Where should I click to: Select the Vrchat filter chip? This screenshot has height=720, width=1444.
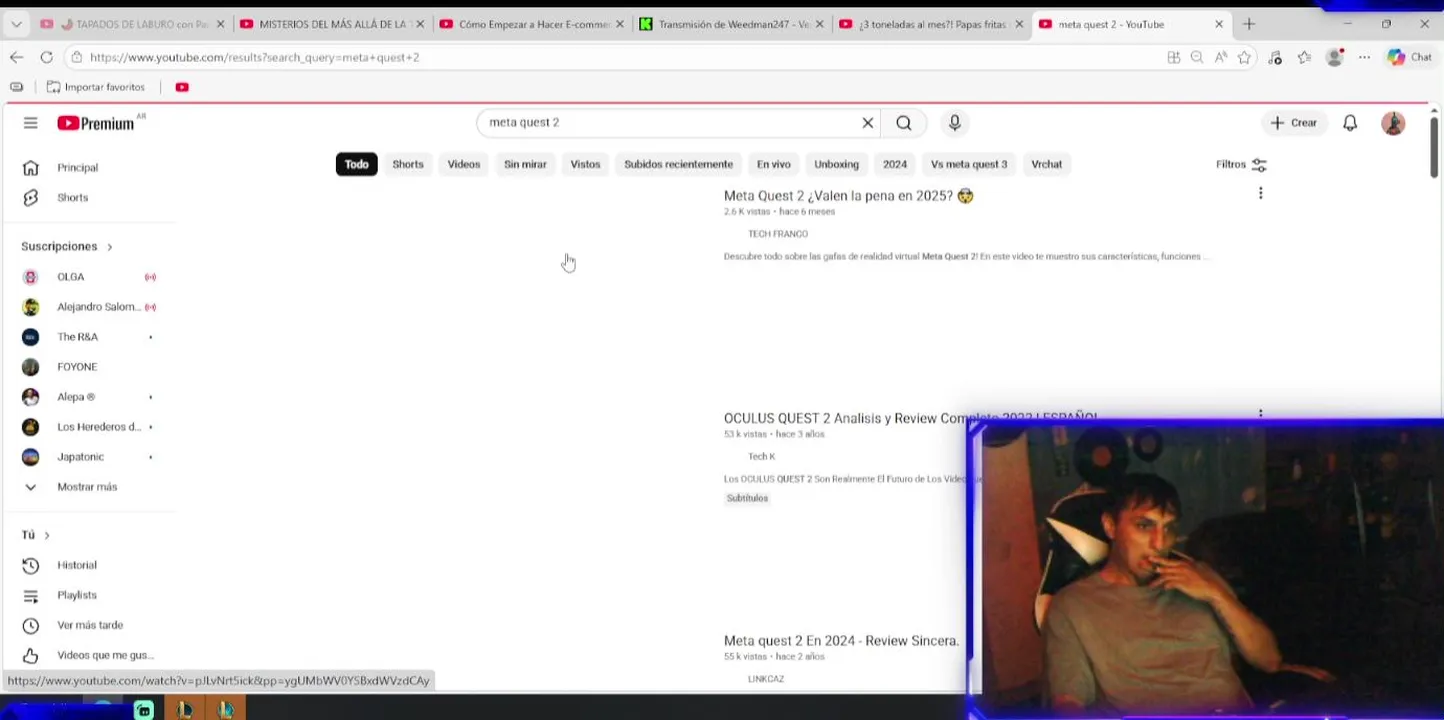(x=1047, y=164)
